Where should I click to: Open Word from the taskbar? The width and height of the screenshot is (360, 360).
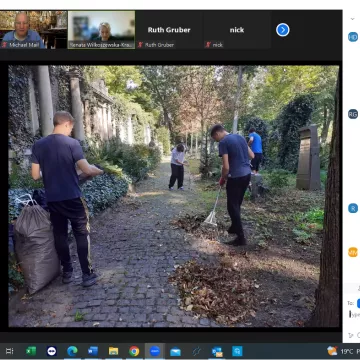(93, 351)
